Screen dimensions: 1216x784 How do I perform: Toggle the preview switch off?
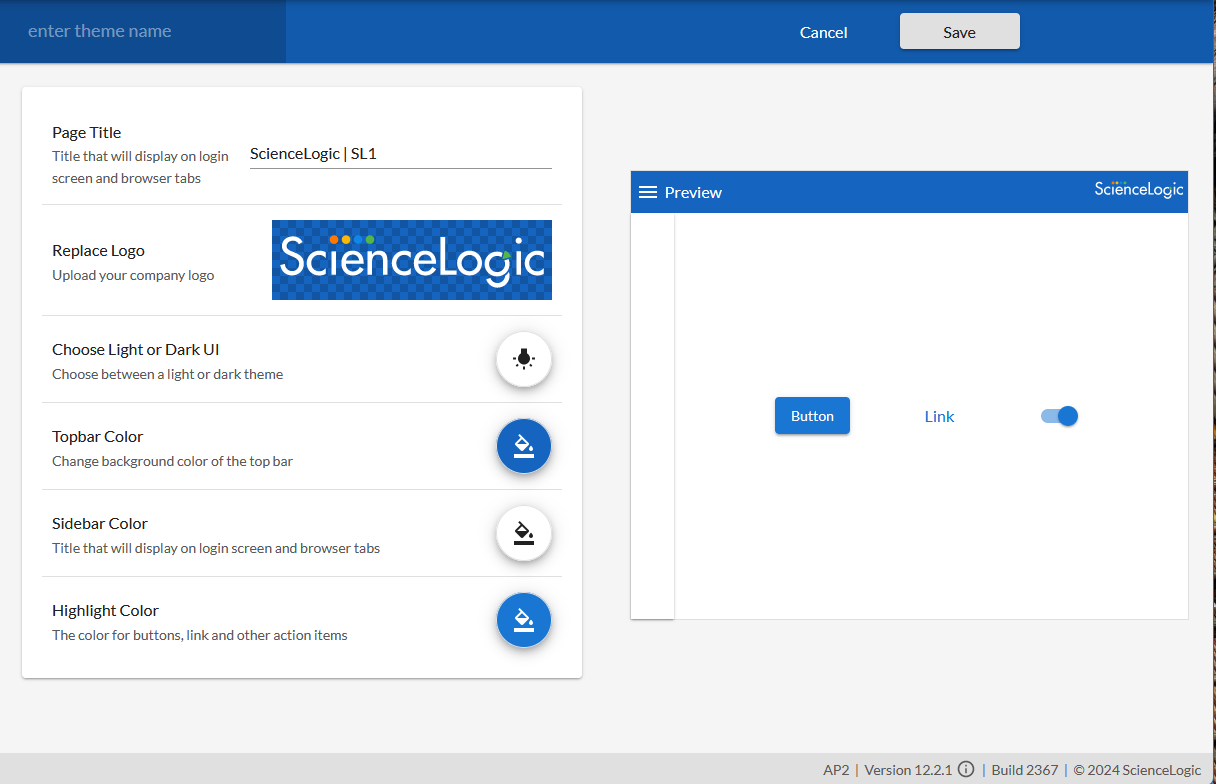pyautogui.click(x=1059, y=416)
